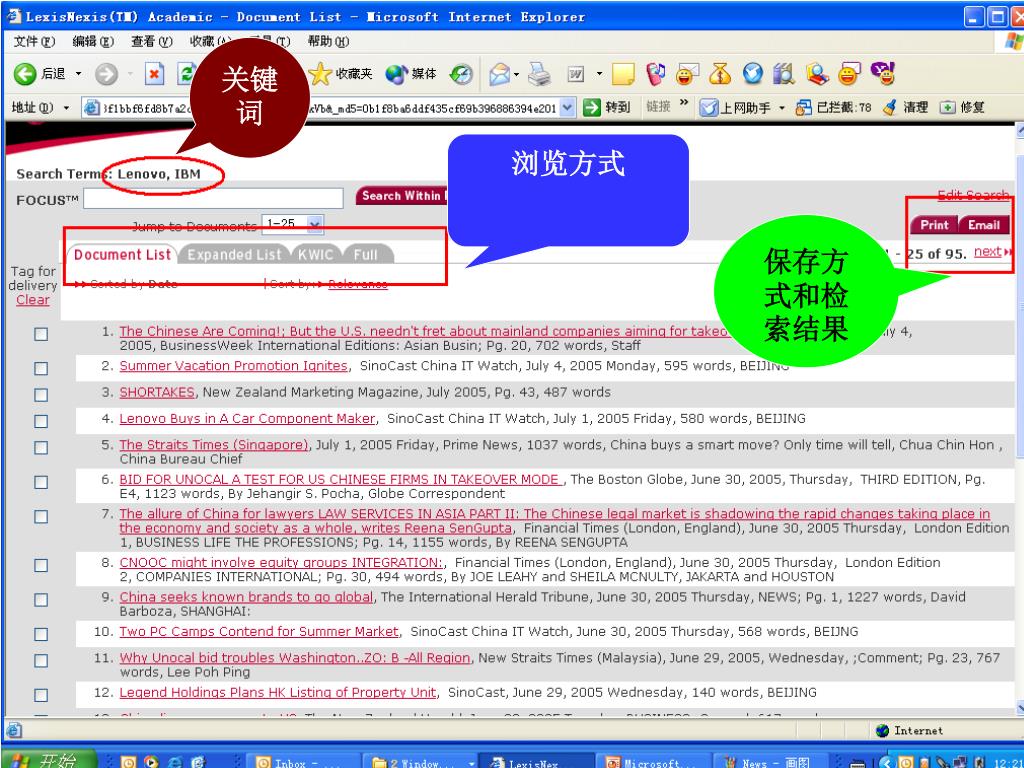1024x768 pixels.
Task: Click the printer icon in toolbar
Action: click(x=539, y=74)
